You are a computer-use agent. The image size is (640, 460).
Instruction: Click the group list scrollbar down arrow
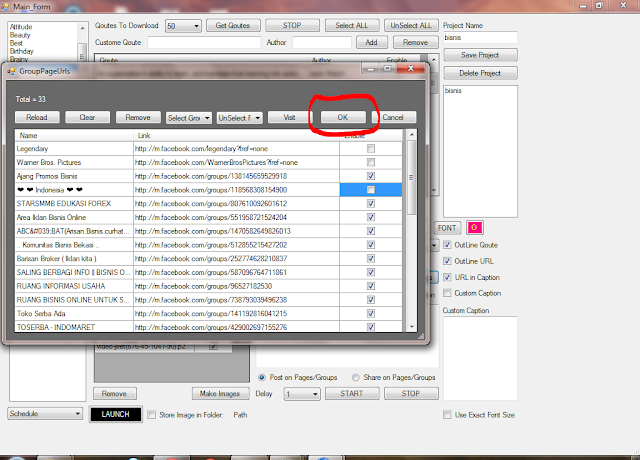point(411,327)
